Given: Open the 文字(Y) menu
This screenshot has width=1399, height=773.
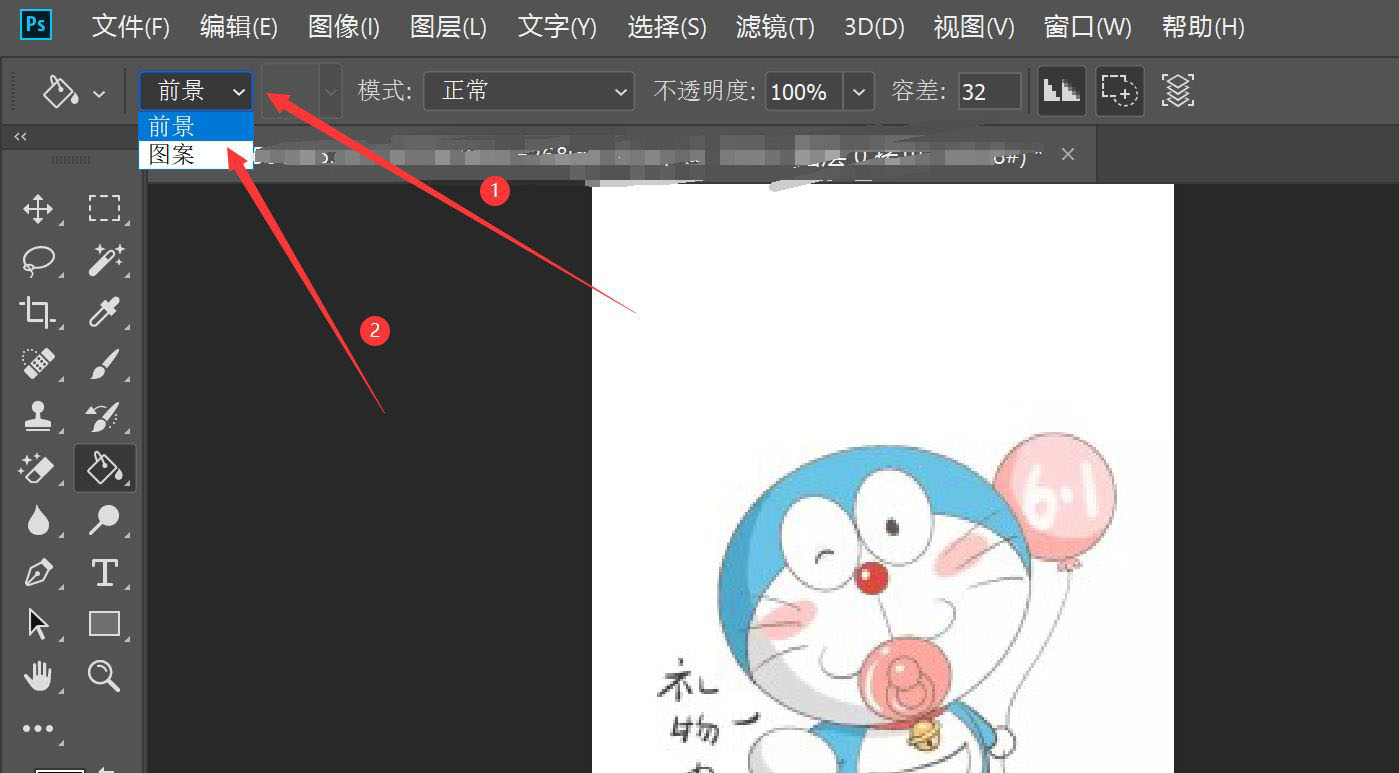Looking at the screenshot, I should pos(557,26).
